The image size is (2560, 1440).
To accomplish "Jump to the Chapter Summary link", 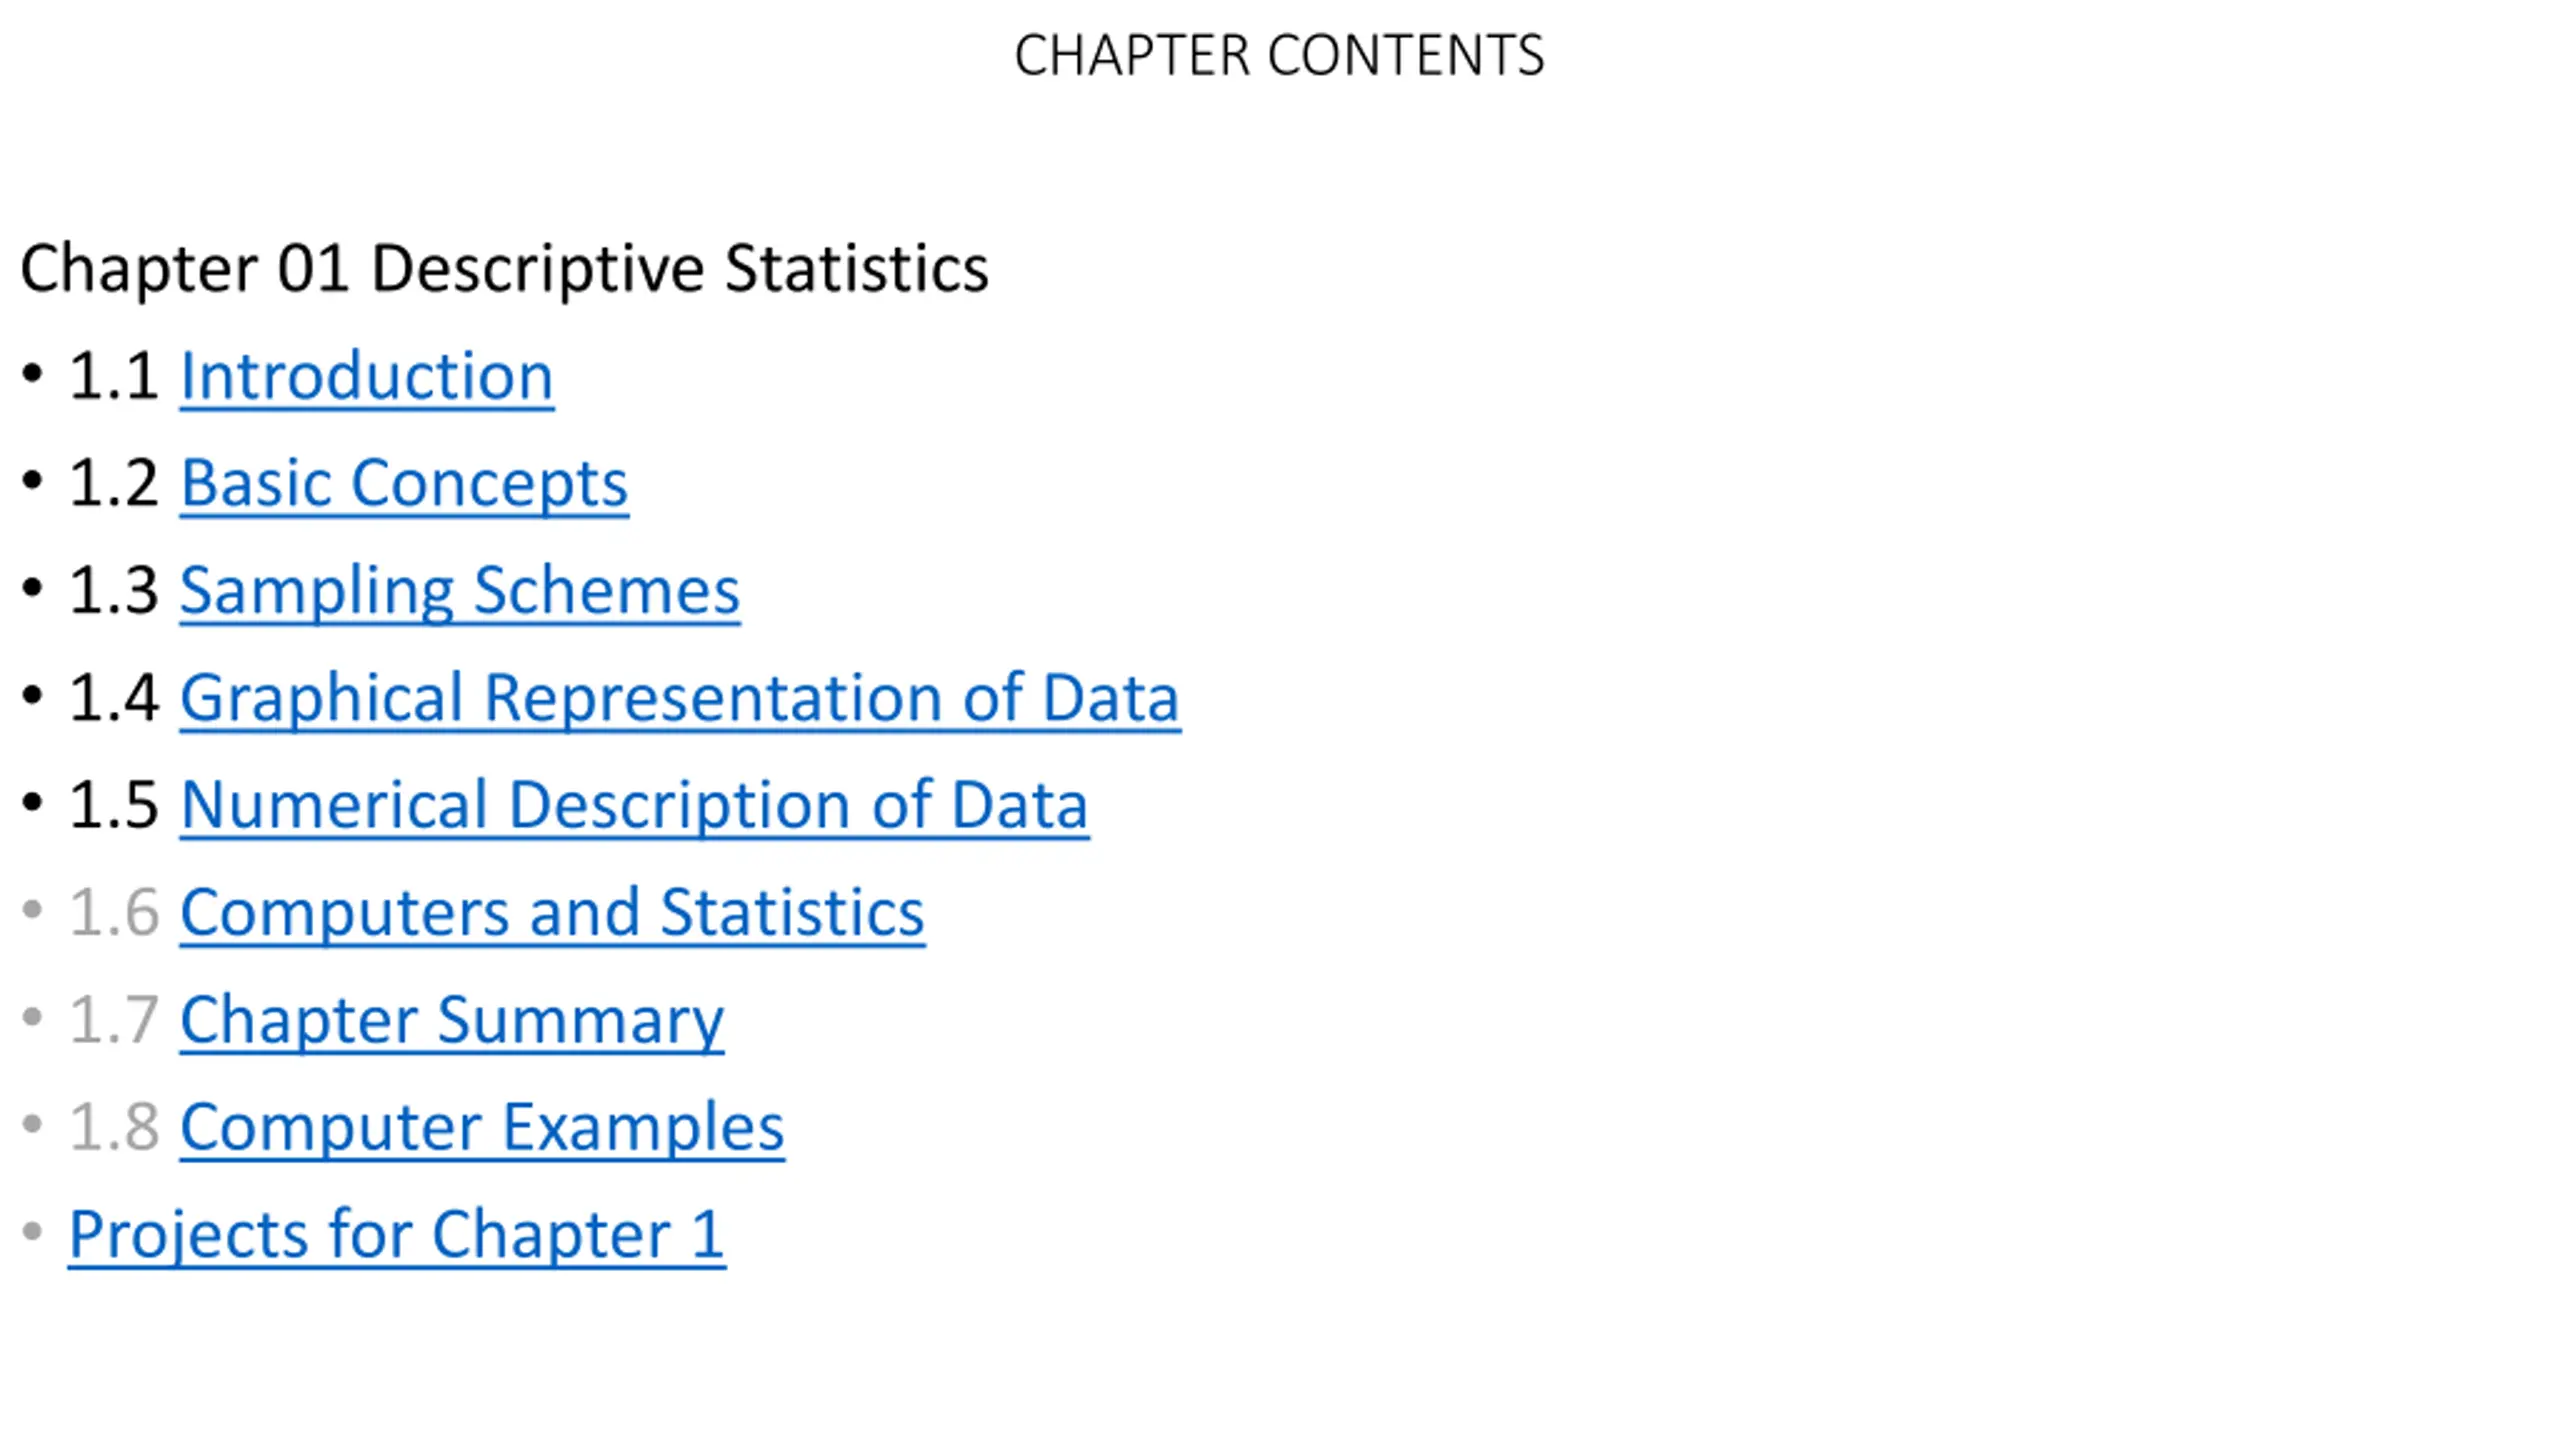I will click(452, 1020).
